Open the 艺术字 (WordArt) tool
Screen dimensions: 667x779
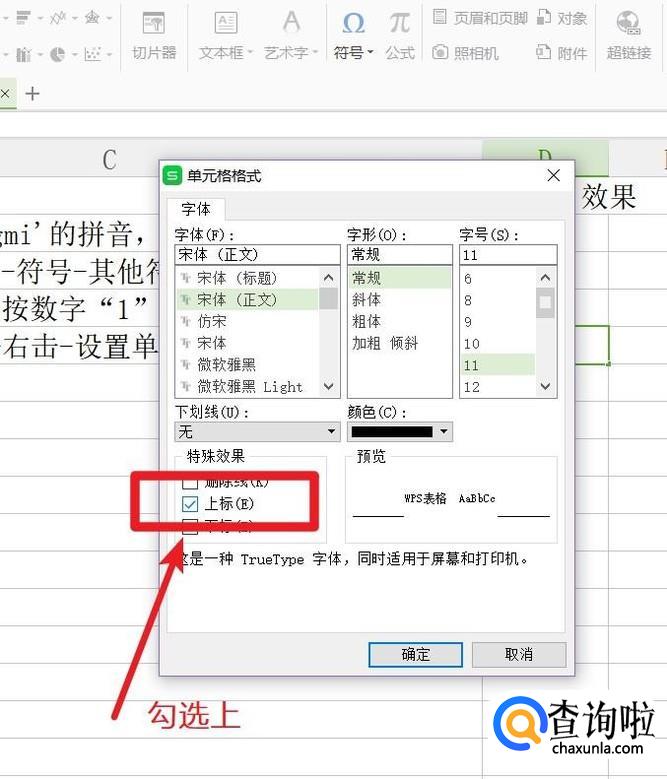click(x=291, y=23)
